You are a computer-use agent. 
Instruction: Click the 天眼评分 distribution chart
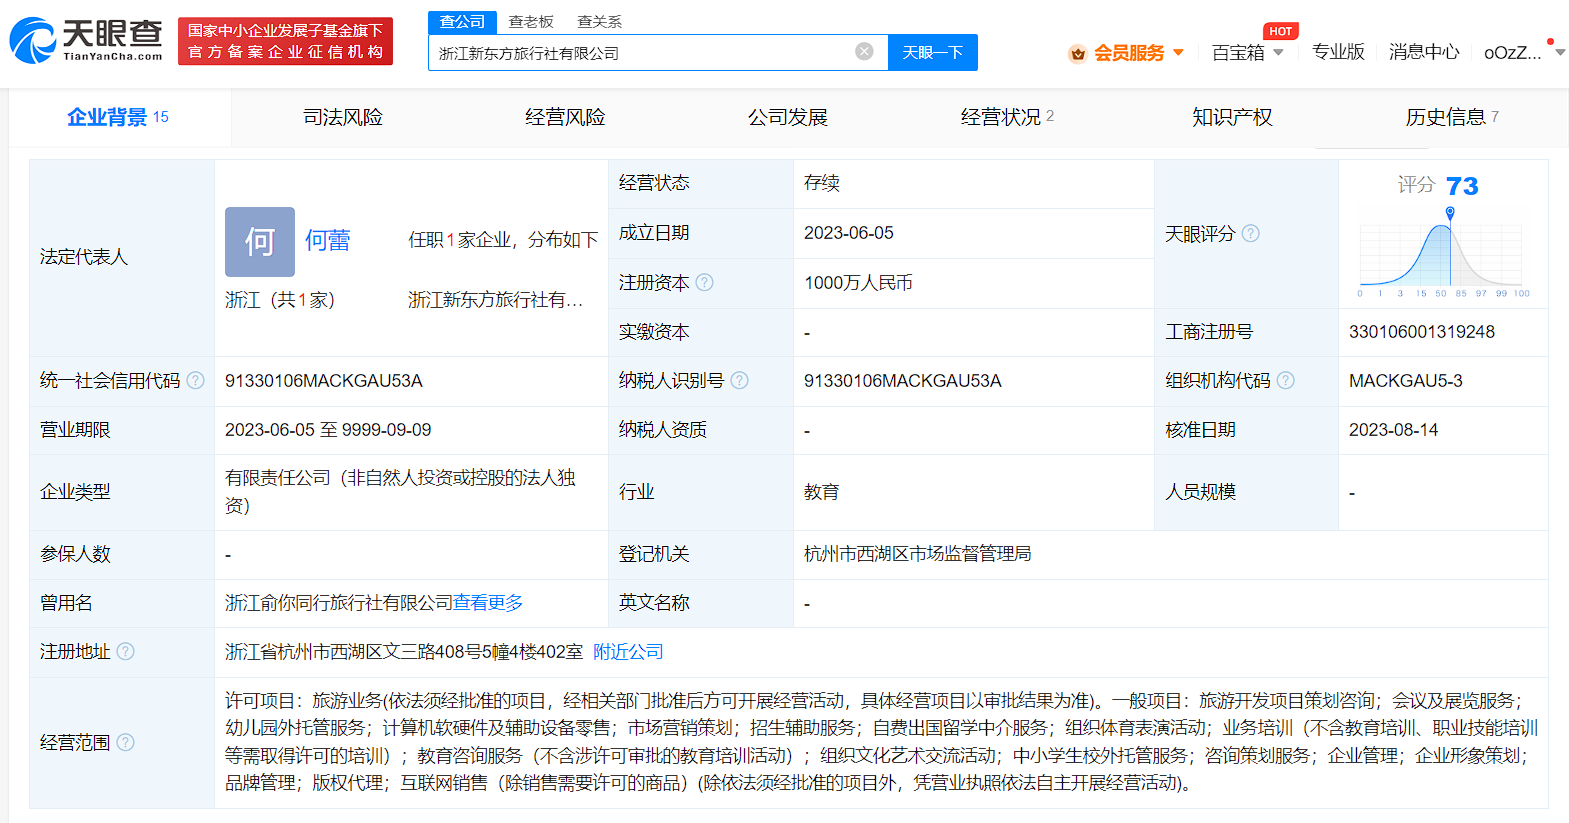click(x=1442, y=252)
